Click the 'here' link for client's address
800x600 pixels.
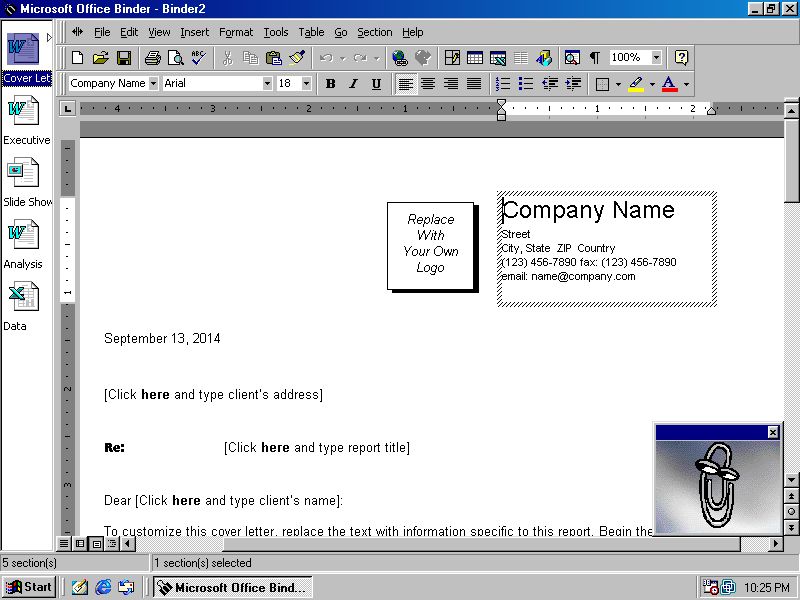155,394
